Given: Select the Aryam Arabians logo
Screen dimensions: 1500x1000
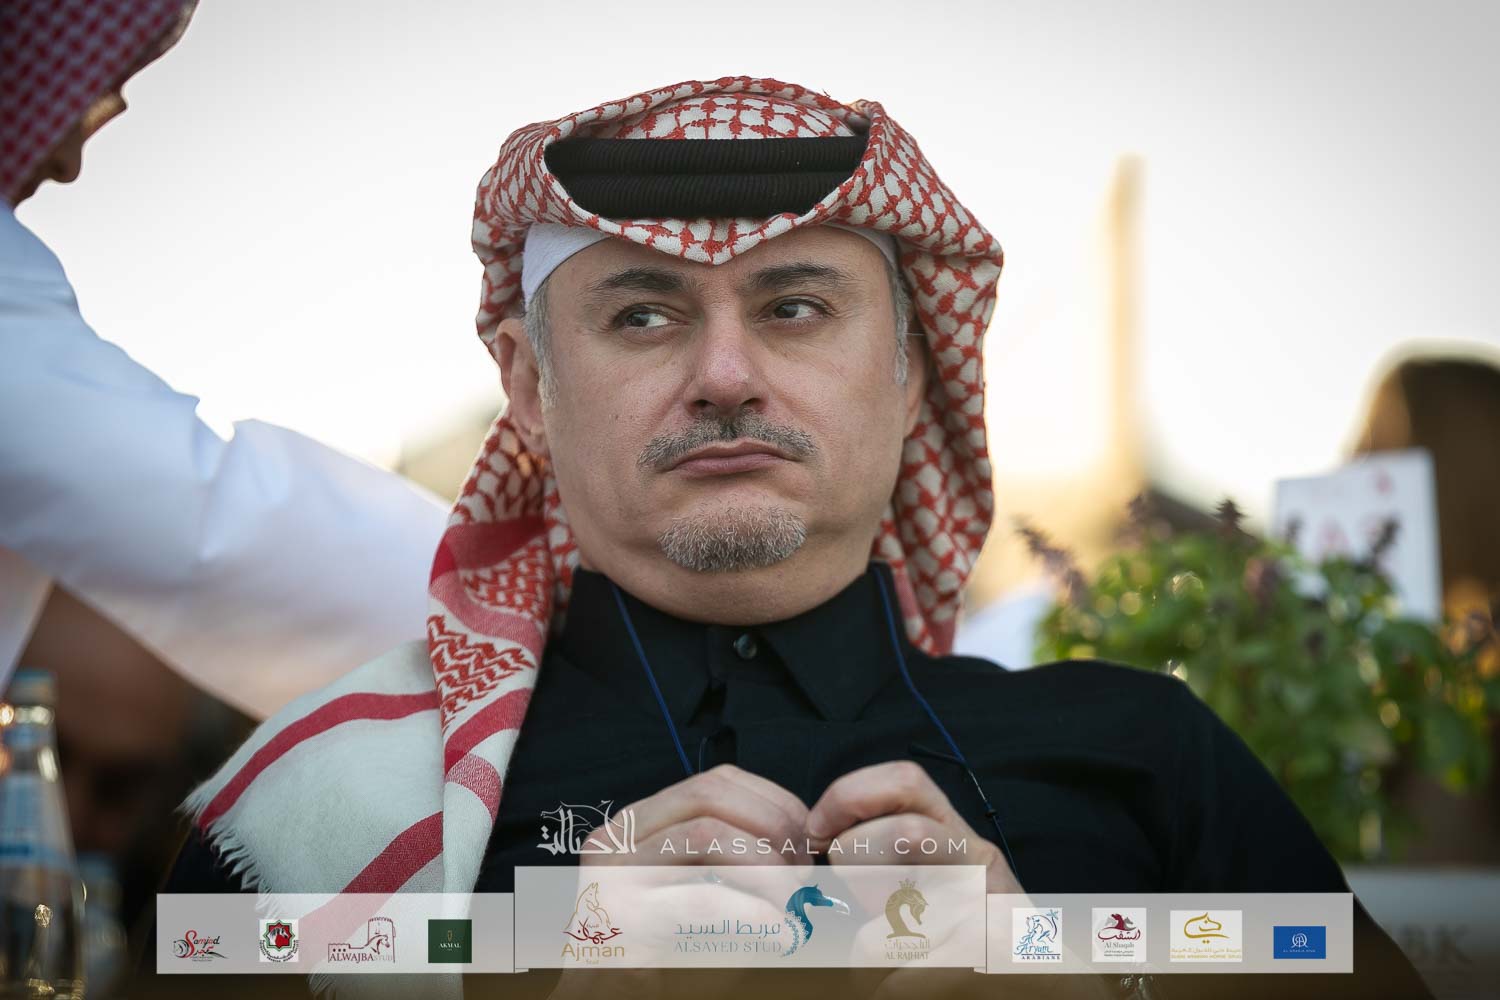Looking at the screenshot, I should point(1037,937).
